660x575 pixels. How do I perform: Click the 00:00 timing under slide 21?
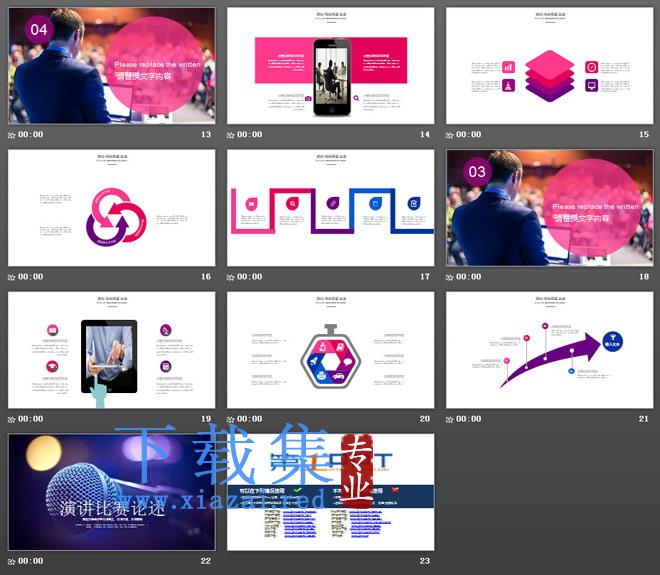click(x=468, y=419)
